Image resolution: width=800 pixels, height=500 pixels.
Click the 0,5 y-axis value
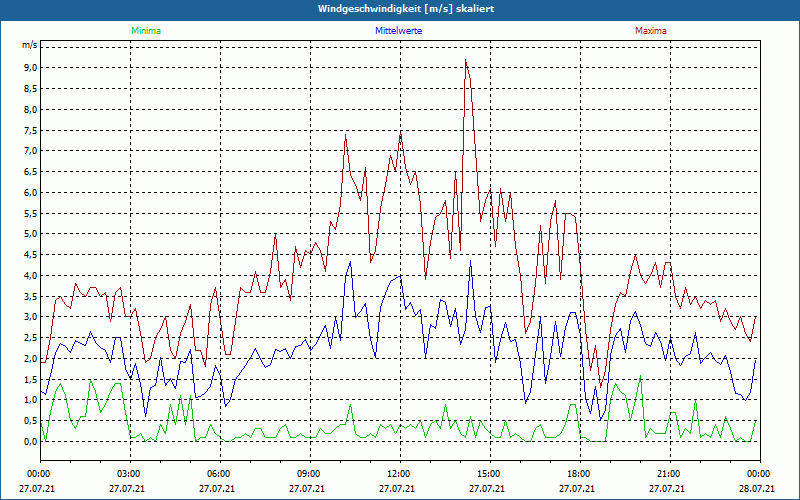click(x=31, y=421)
